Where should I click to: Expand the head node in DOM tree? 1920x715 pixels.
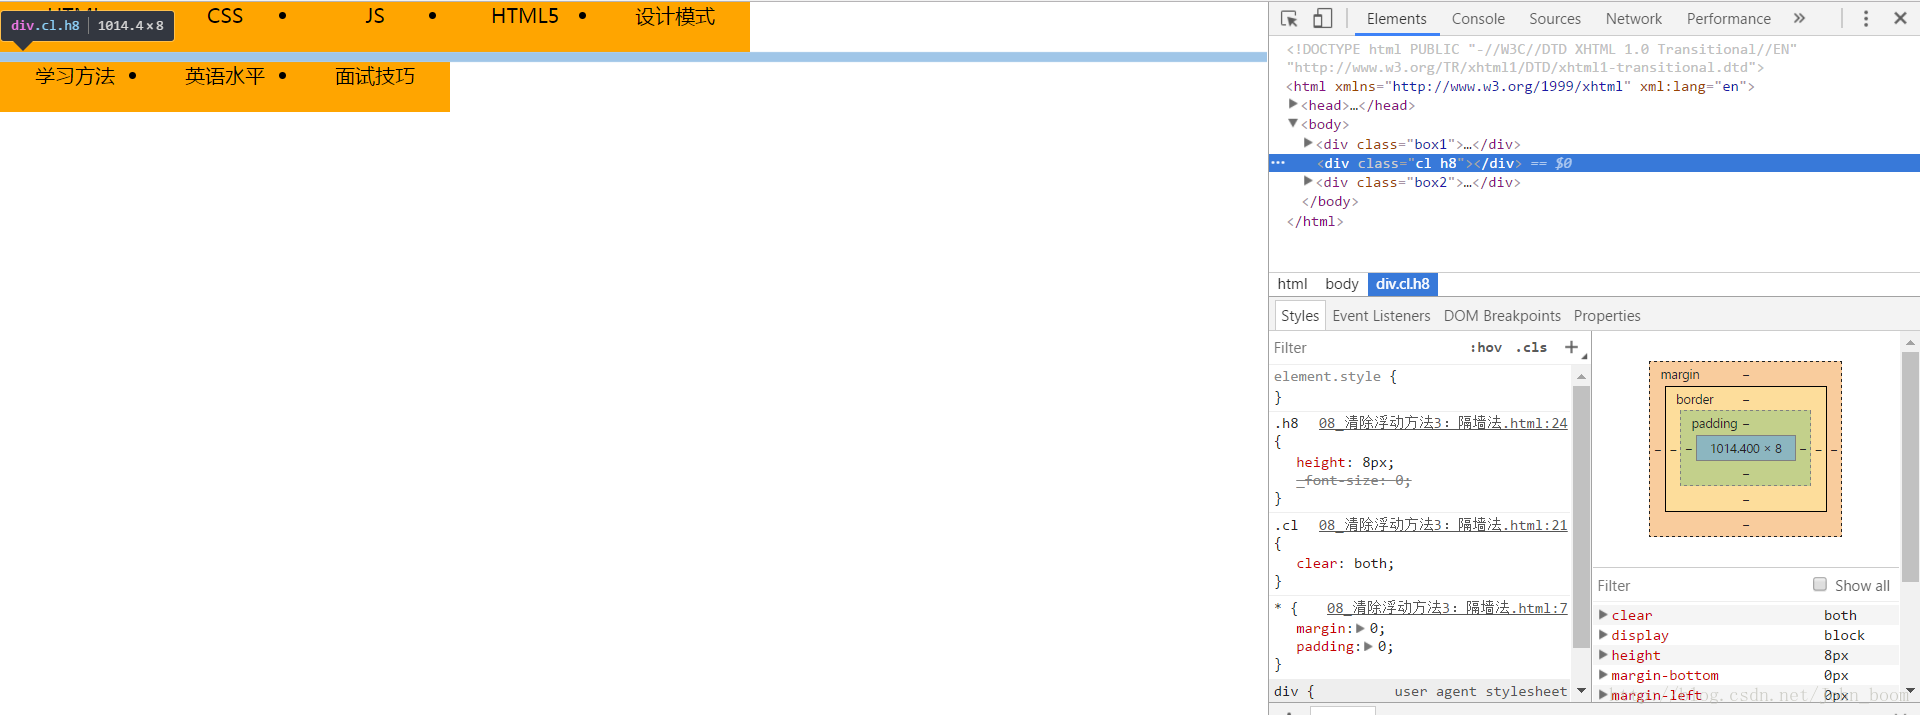pyautogui.click(x=1293, y=104)
